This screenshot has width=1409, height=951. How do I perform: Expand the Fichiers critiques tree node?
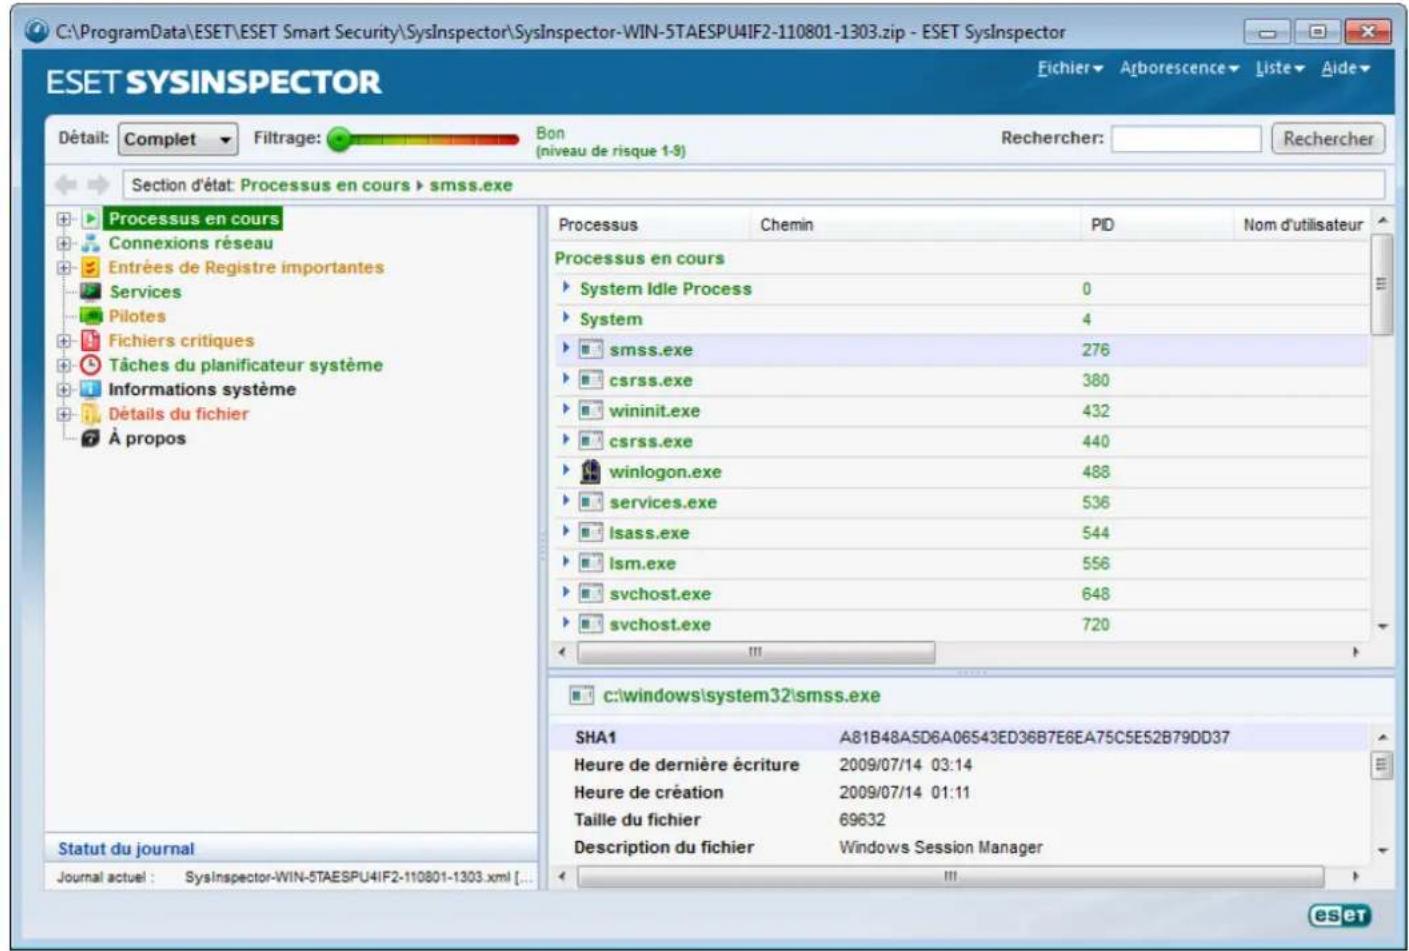point(64,340)
